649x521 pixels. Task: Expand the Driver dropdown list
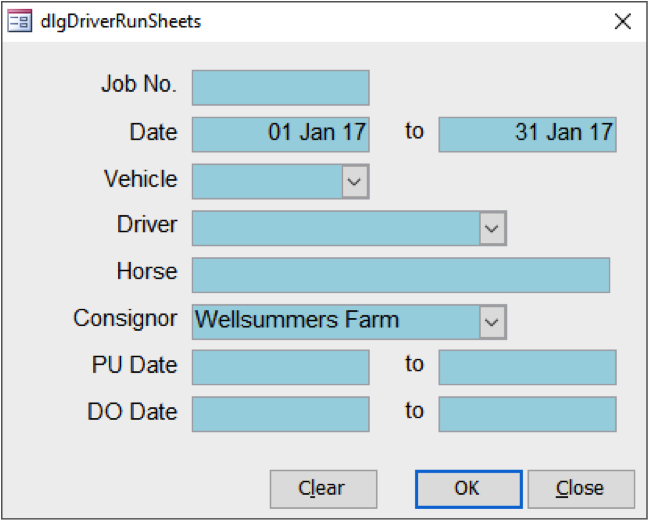(492, 228)
